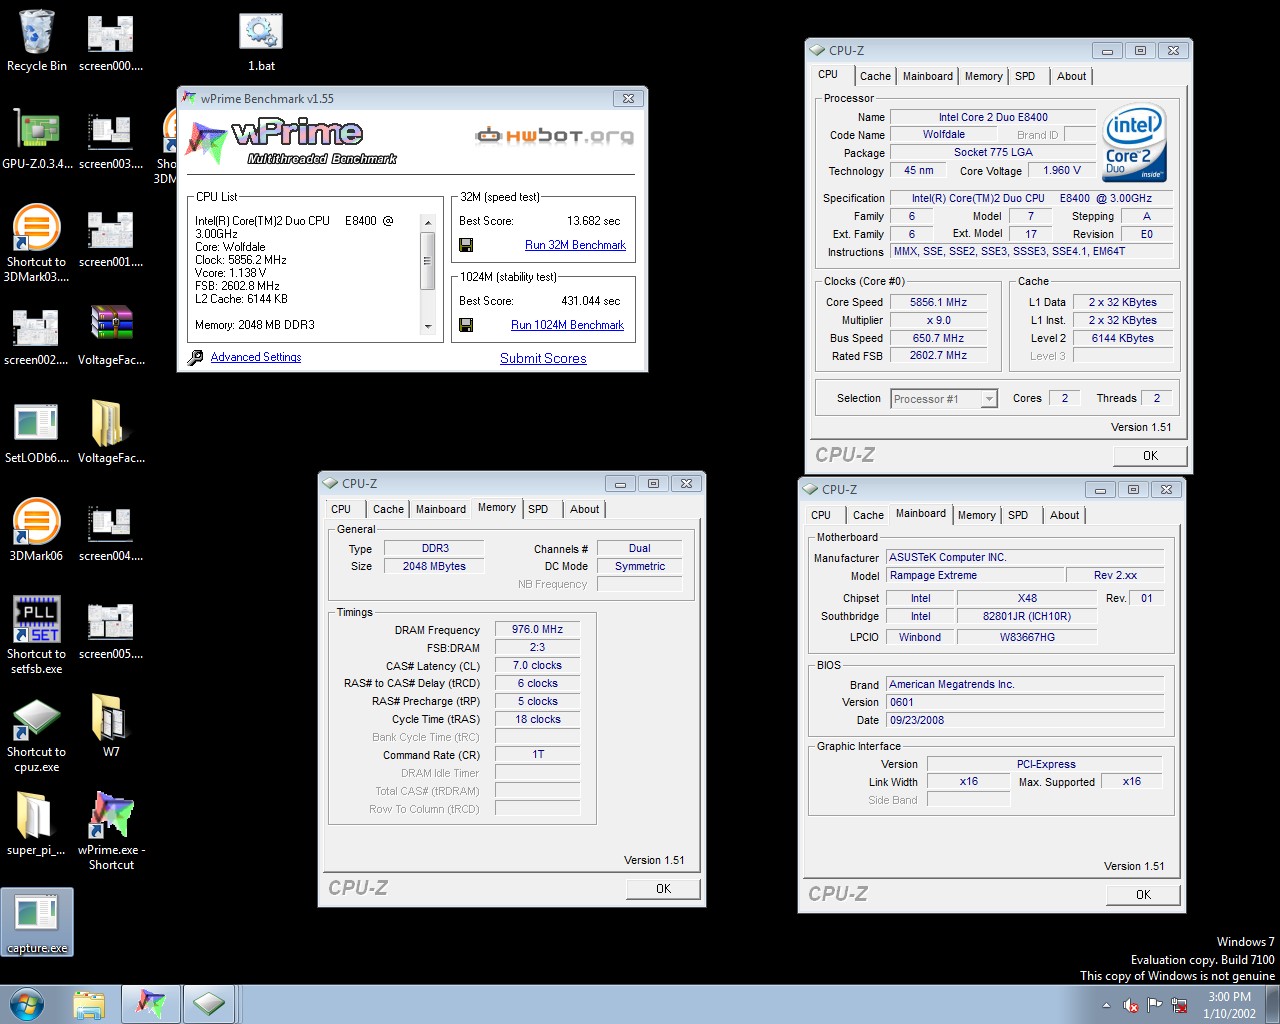Open the Recycle Bin desktop icon
Image resolution: width=1280 pixels, height=1024 pixels.
(37, 41)
